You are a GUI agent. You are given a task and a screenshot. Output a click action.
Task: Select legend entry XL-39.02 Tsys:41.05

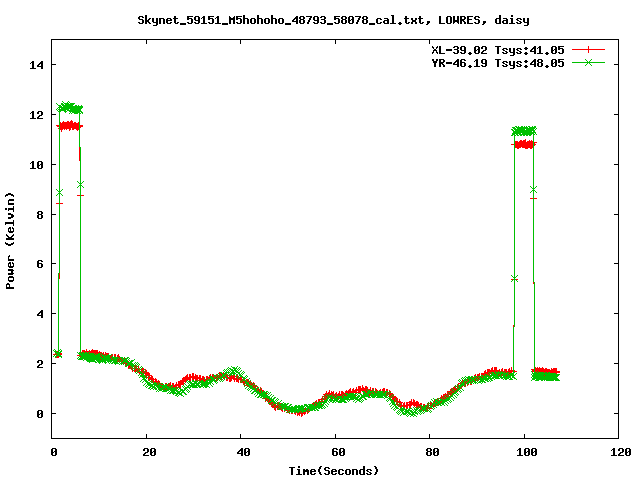(x=498, y=50)
